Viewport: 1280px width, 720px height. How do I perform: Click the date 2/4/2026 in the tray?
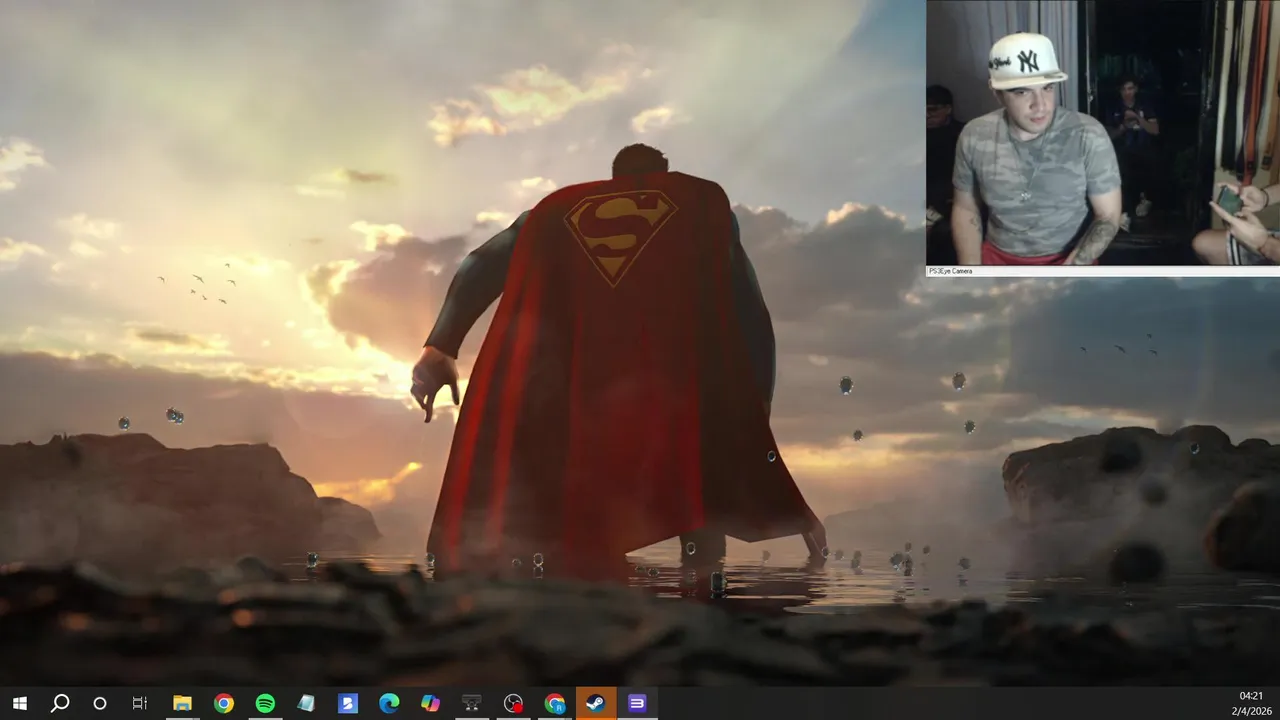[x=1251, y=711]
